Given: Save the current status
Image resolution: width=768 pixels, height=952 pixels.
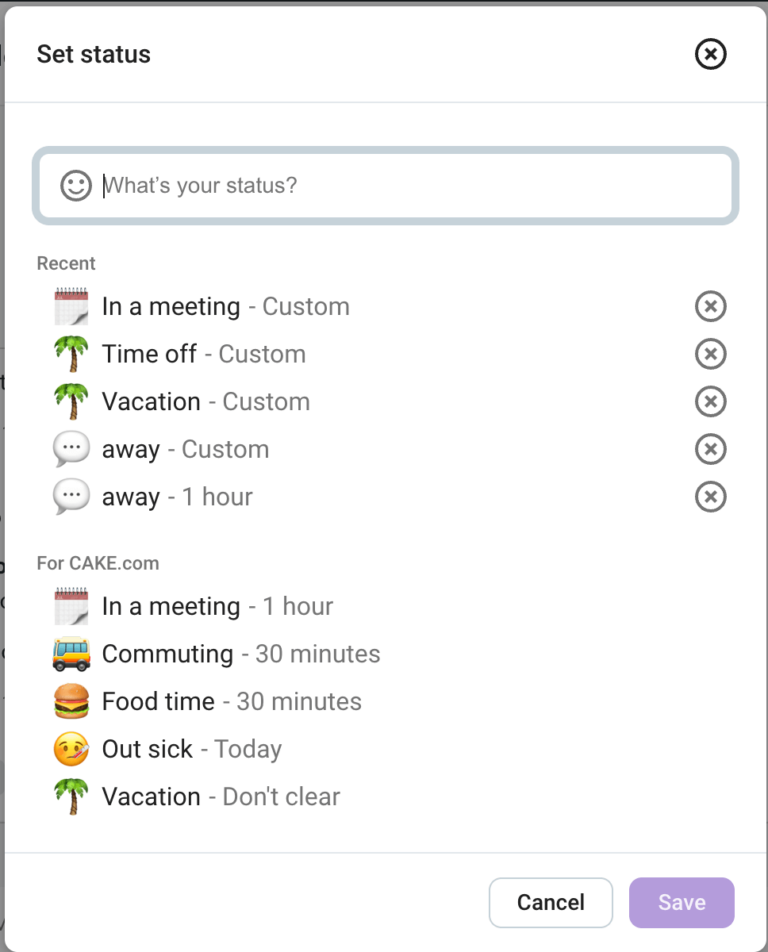Looking at the screenshot, I should (681, 902).
